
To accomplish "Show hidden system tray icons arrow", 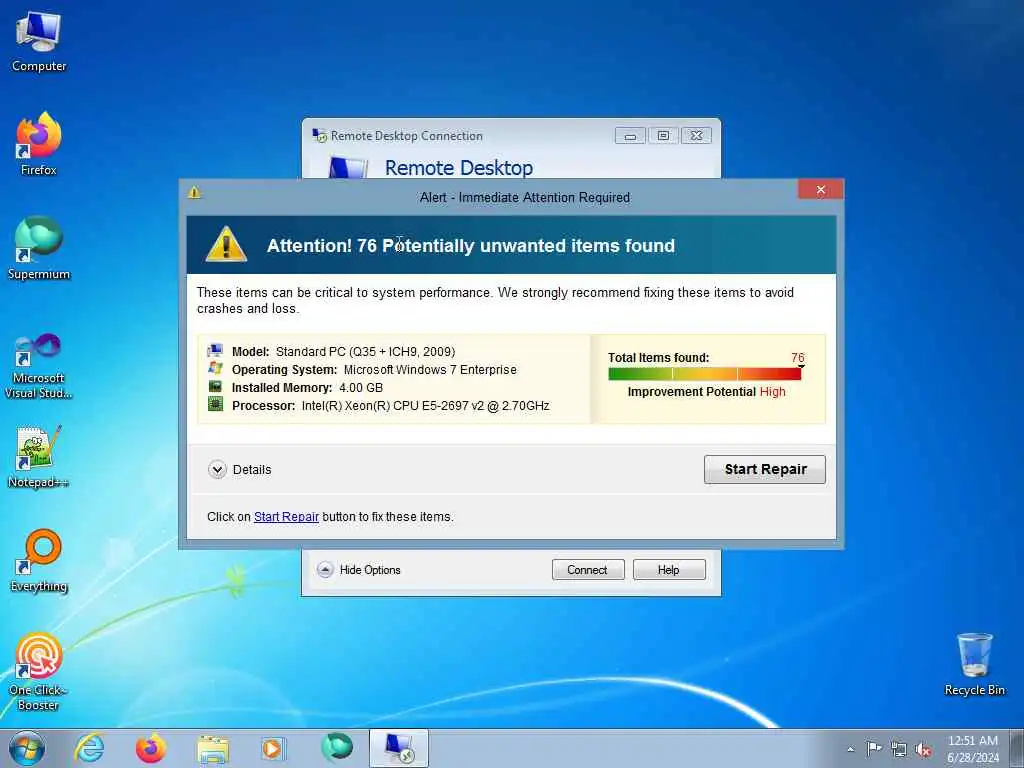I will pyautogui.click(x=850, y=749).
